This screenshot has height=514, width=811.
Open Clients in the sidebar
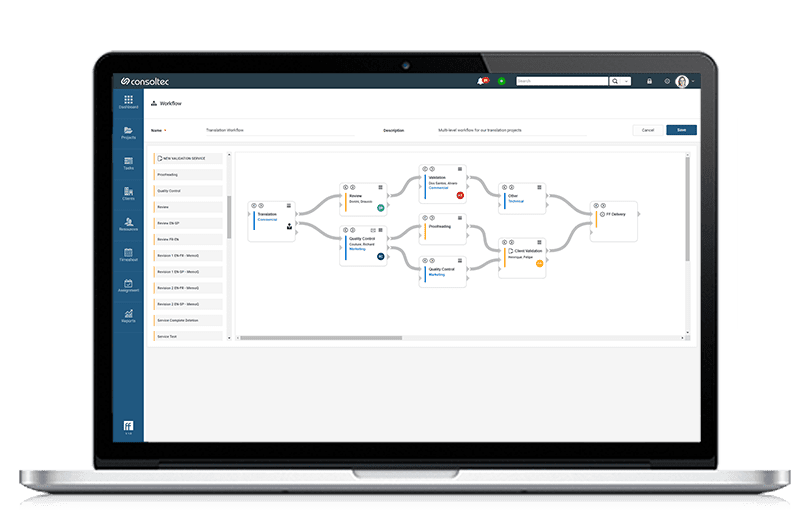point(128,193)
